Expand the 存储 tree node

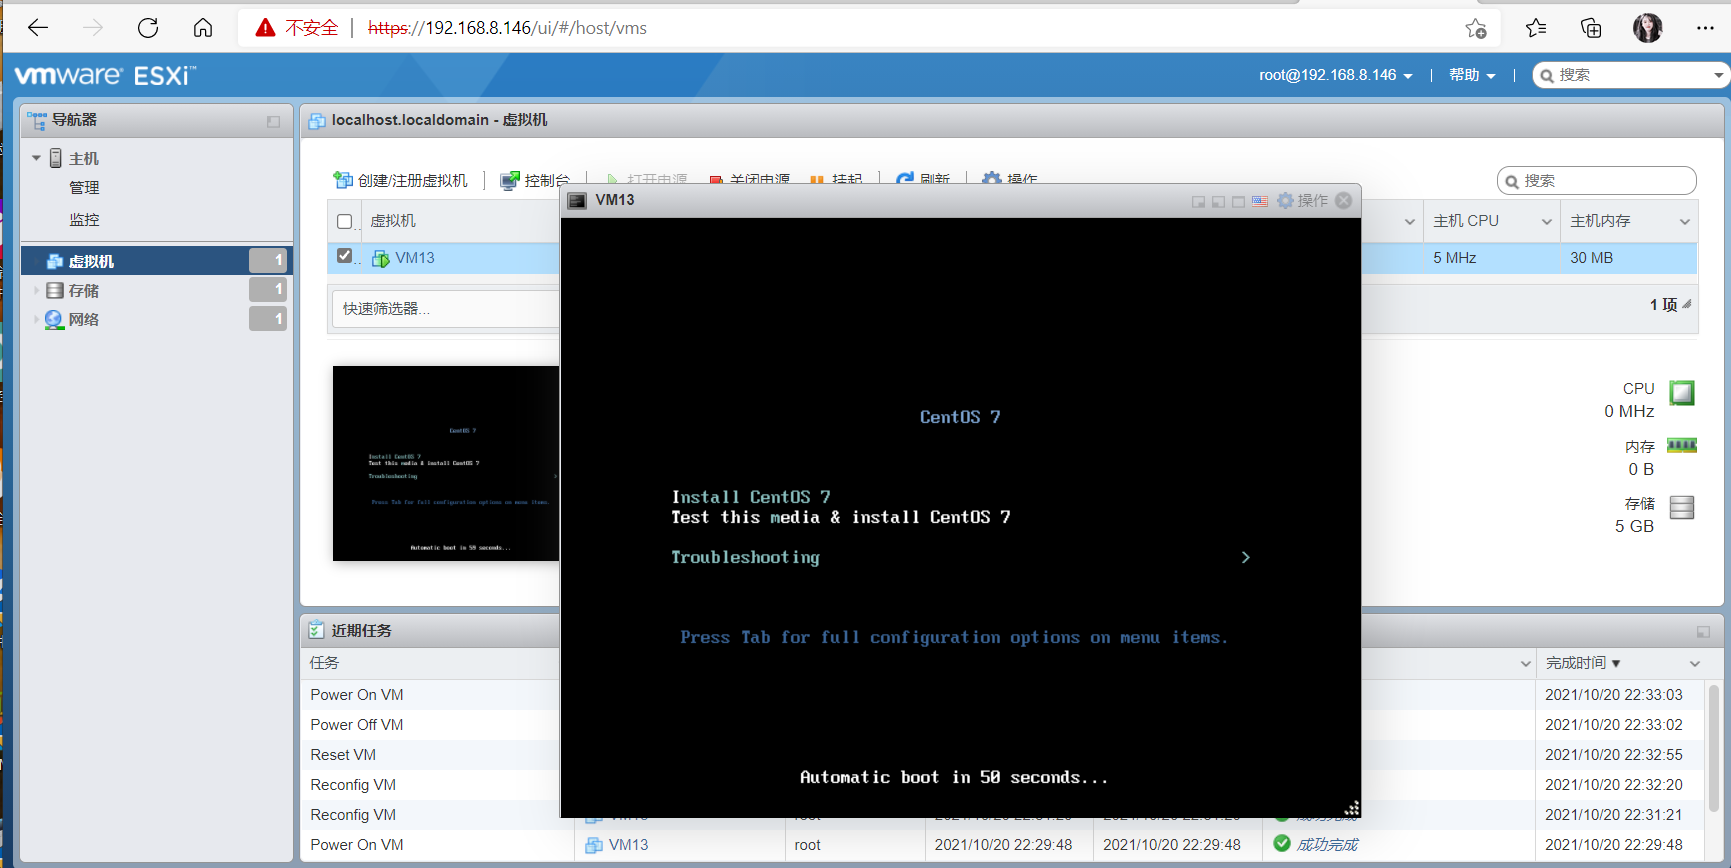point(36,291)
